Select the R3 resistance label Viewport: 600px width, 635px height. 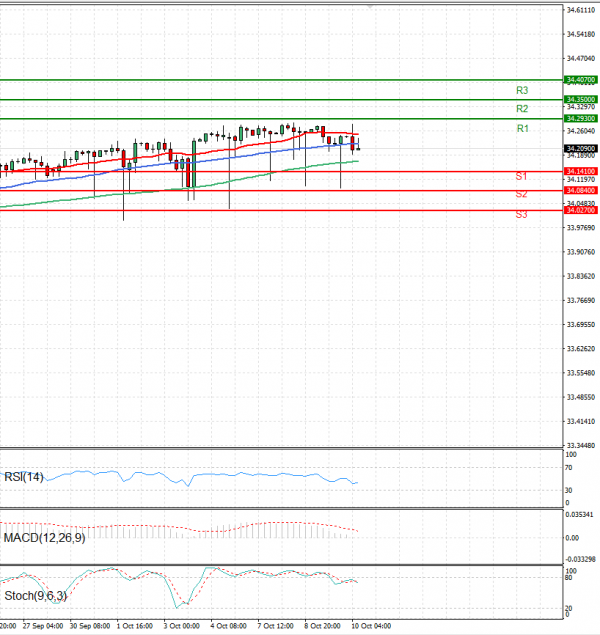[522, 90]
